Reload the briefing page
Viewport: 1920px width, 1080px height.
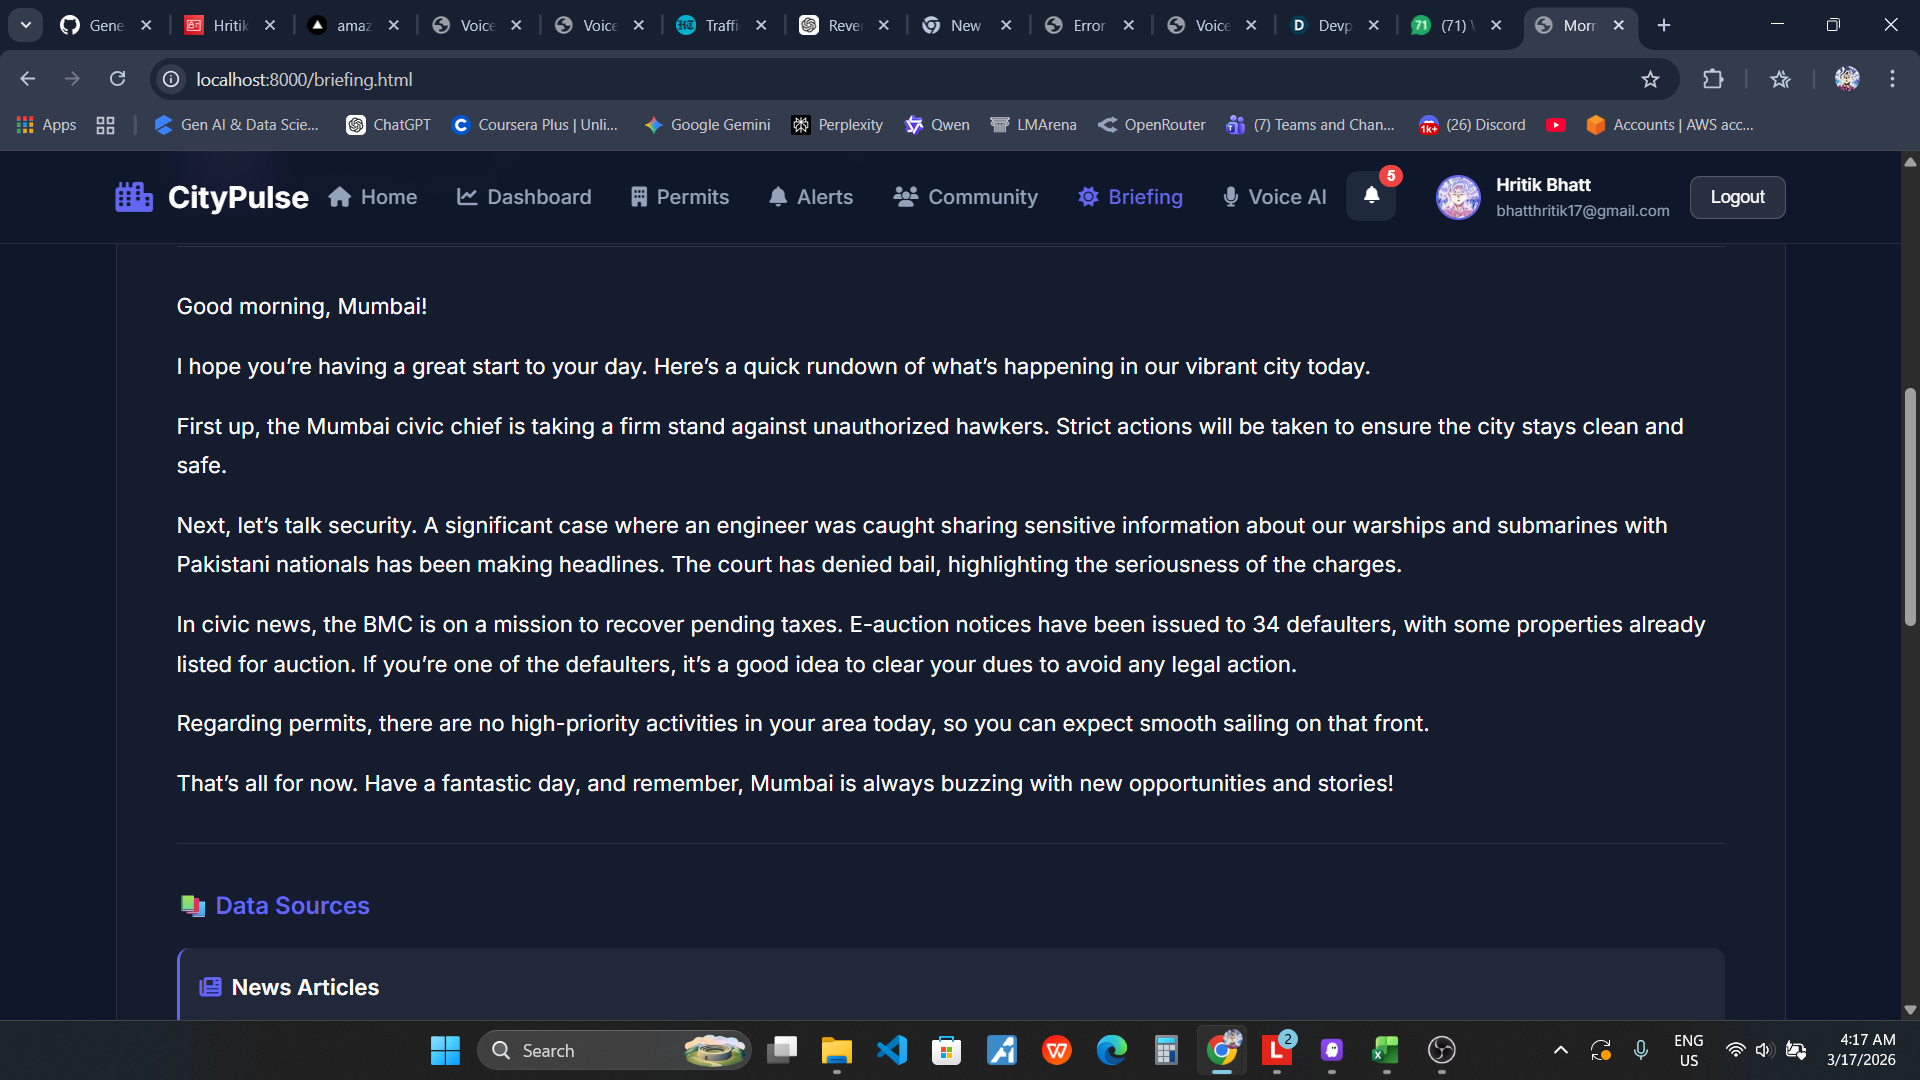[x=117, y=79]
